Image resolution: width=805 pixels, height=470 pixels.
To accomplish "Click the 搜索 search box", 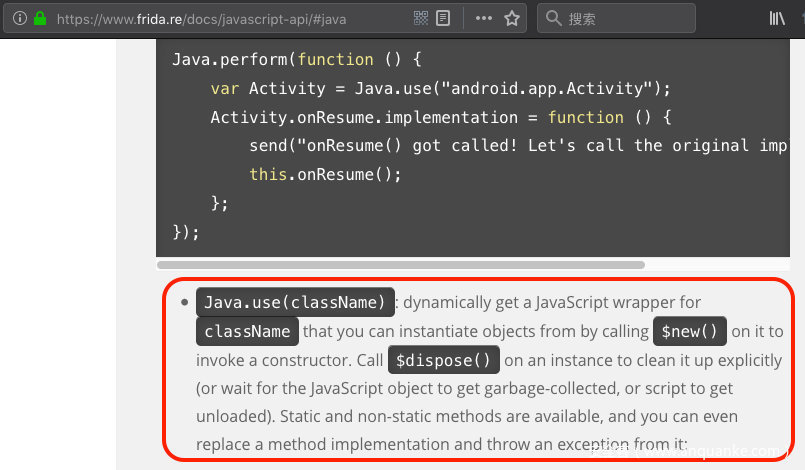I will 625,18.
